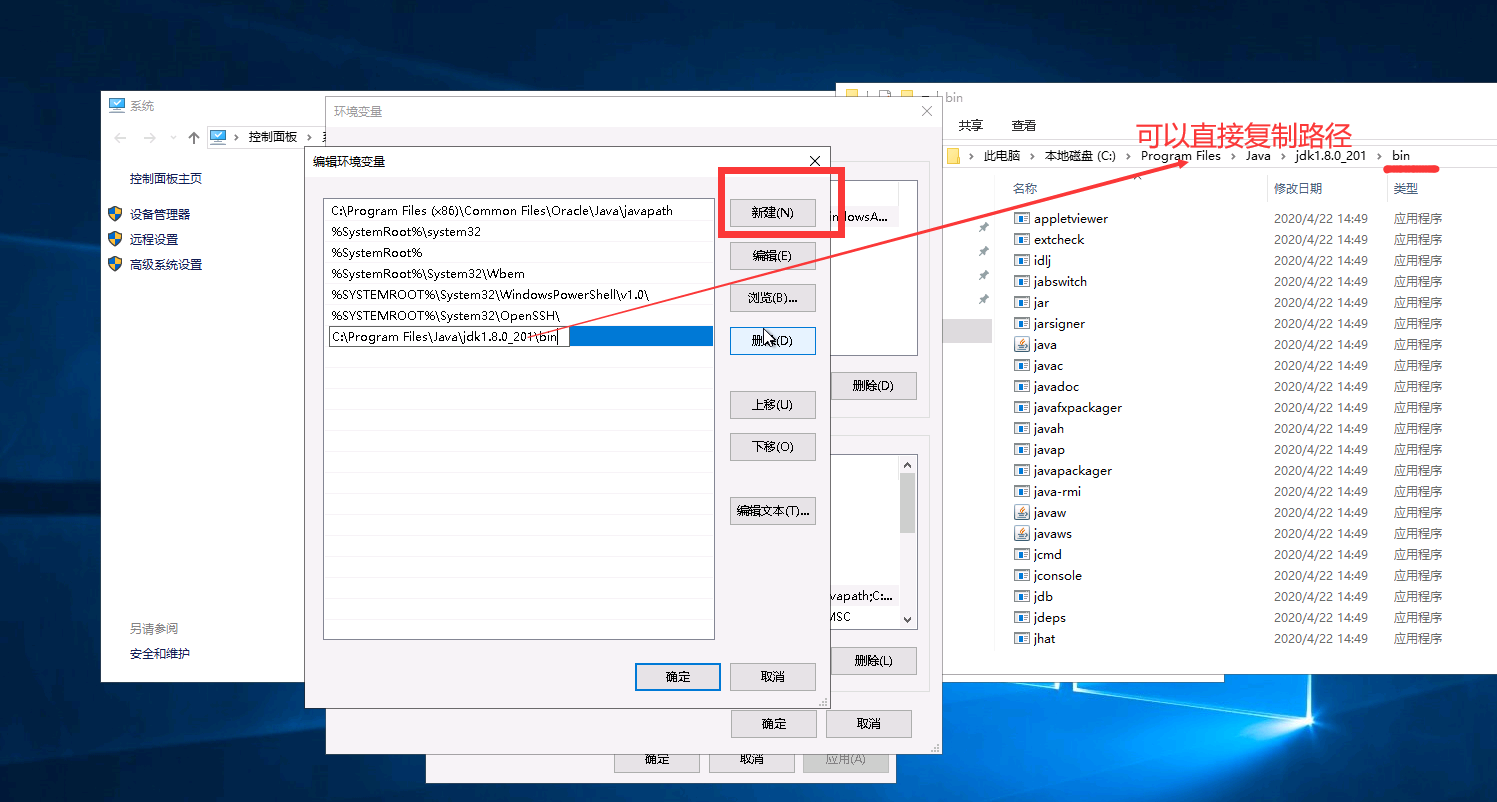Click shield icon beside 高级系统设置
This screenshot has height=802, width=1497.
pos(115,264)
